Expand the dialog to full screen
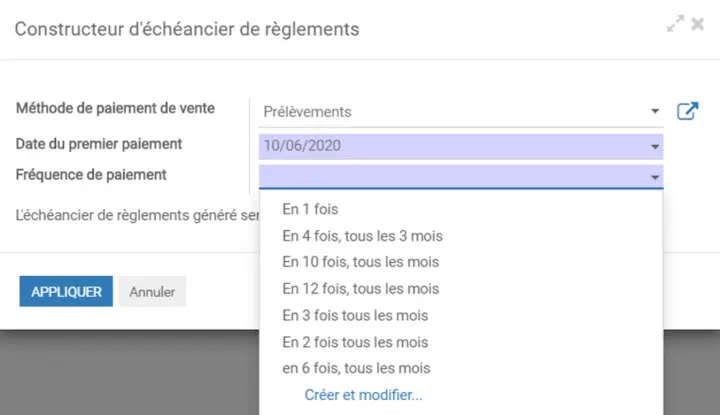Viewport: 720px width, 415px height. [675, 24]
